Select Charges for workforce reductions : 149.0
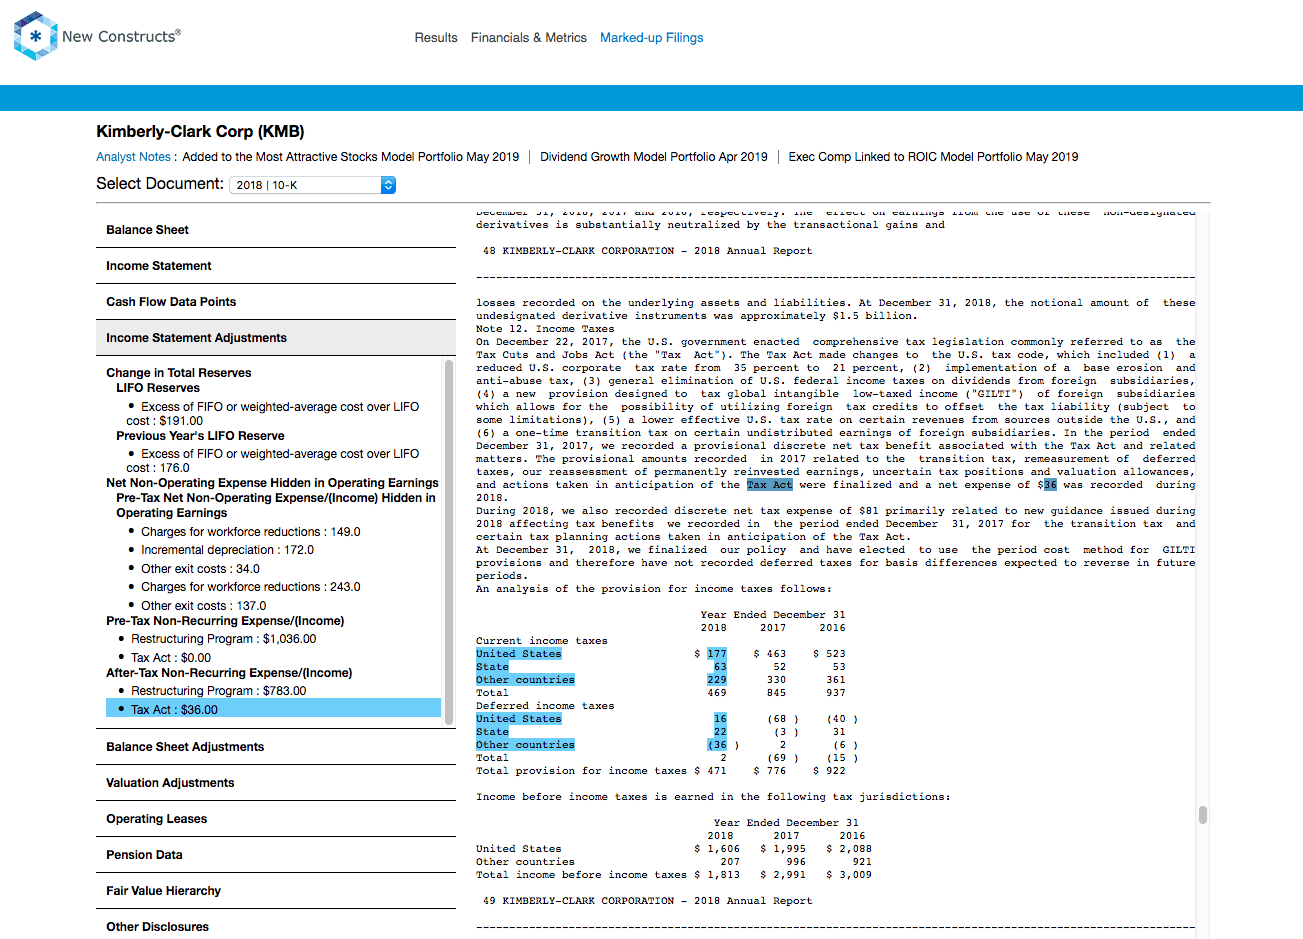This screenshot has width=1303, height=939. pos(250,532)
